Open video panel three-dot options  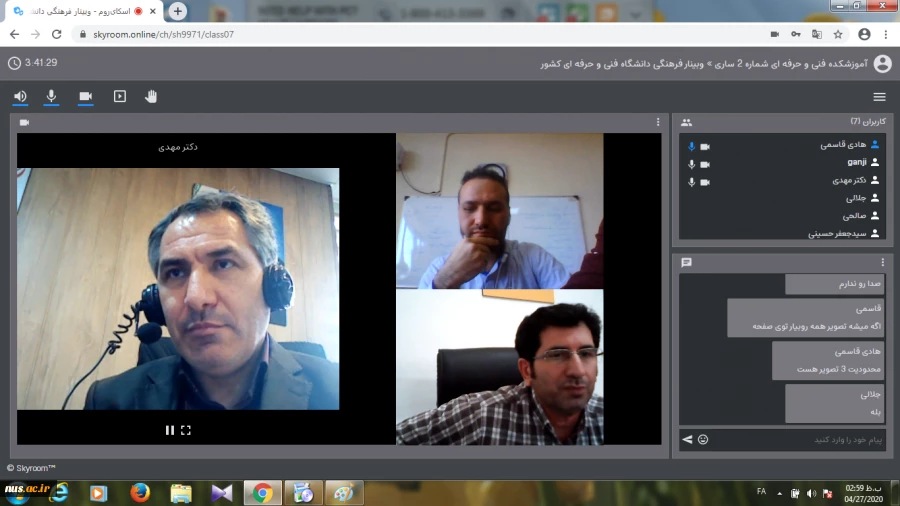point(658,122)
